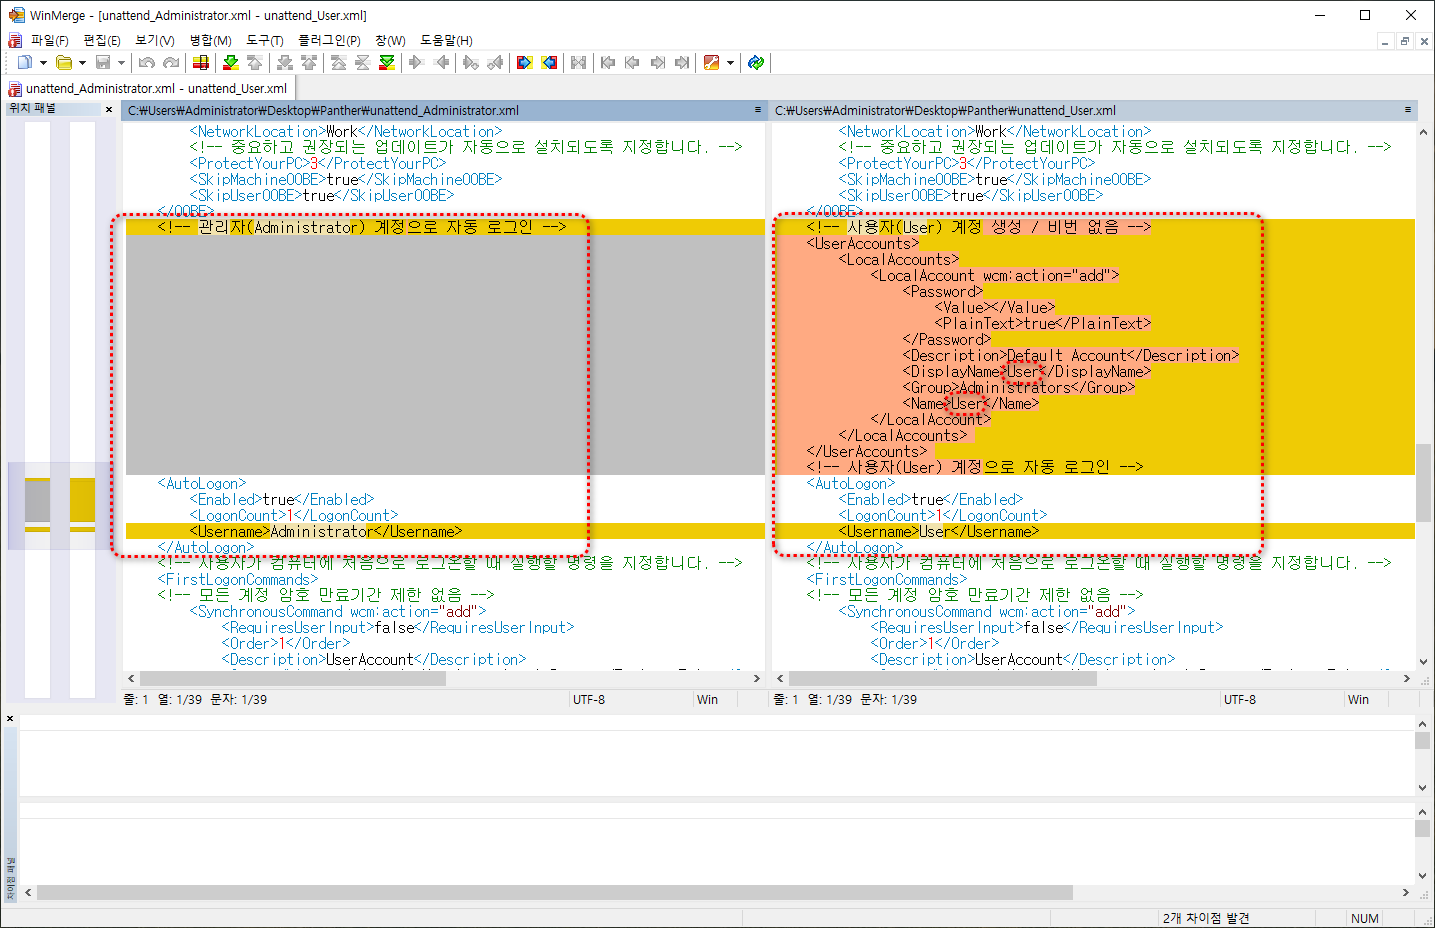Click the 2개 차이점 발견 status text

click(1206, 918)
